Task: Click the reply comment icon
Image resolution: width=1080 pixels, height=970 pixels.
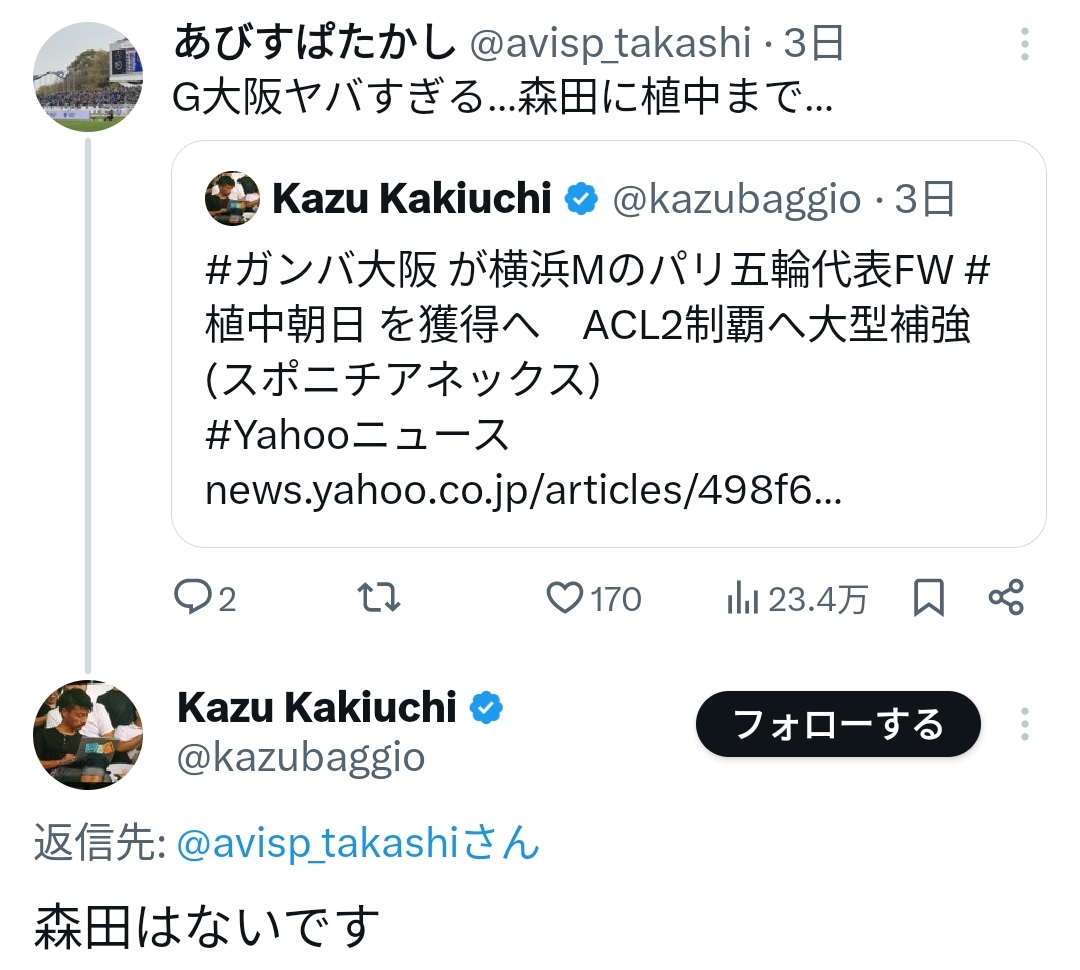Action: click(190, 598)
